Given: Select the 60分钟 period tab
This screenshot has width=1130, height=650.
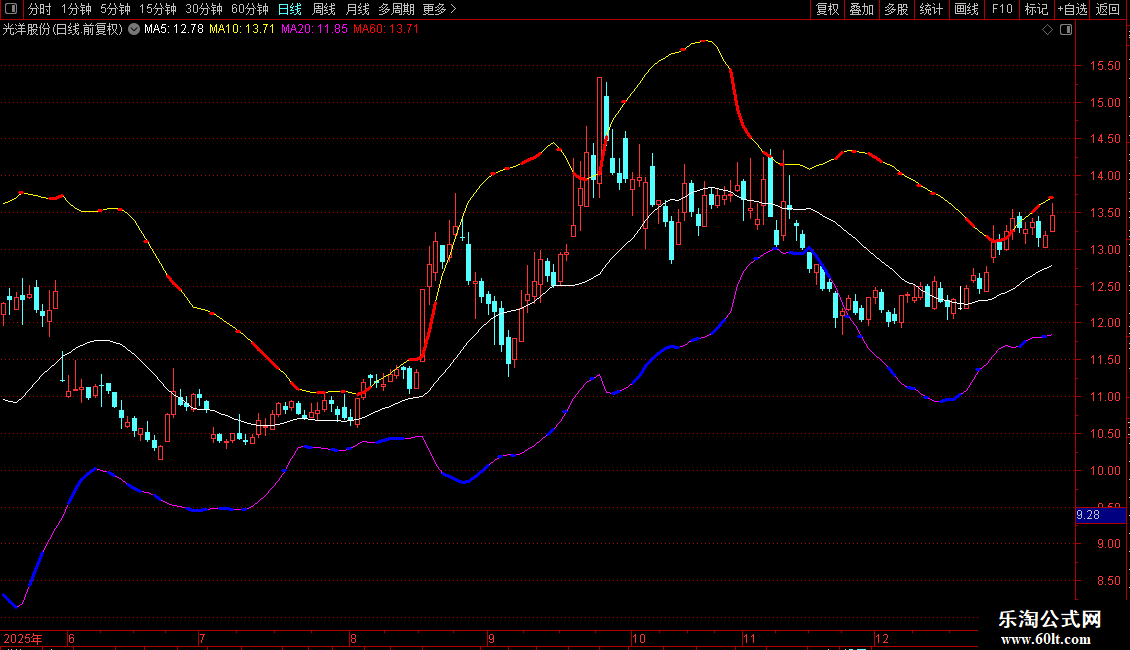Looking at the screenshot, I should click(249, 9).
